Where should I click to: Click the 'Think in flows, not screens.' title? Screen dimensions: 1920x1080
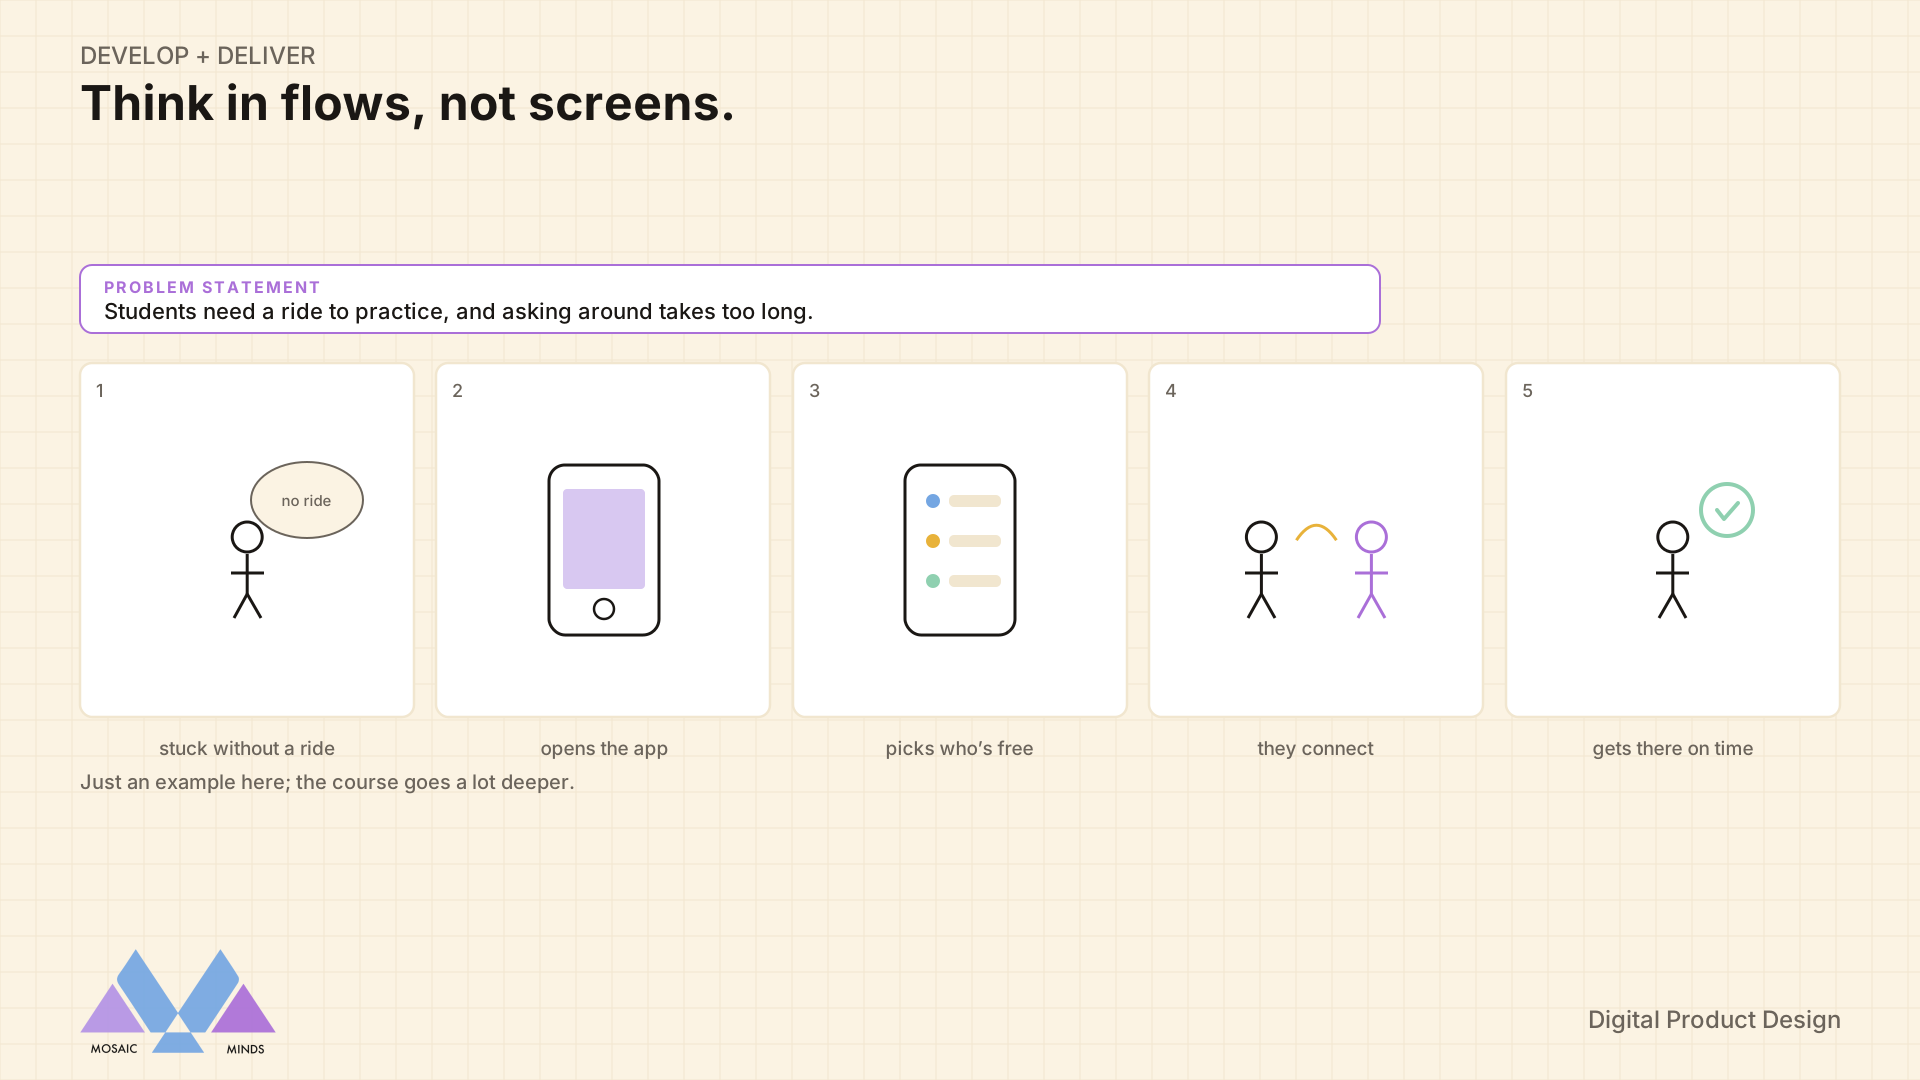click(407, 104)
